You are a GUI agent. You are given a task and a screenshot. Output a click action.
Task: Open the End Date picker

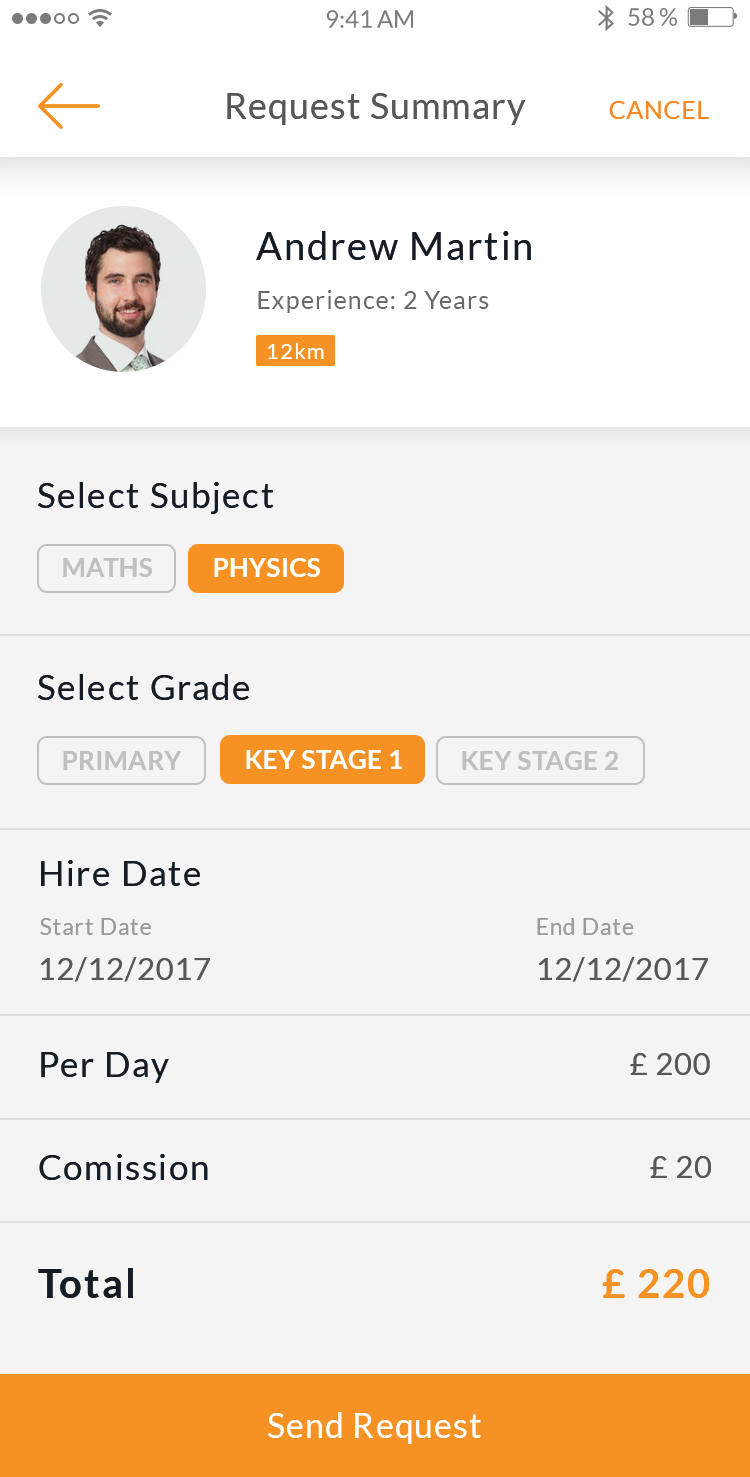[x=622, y=968]
